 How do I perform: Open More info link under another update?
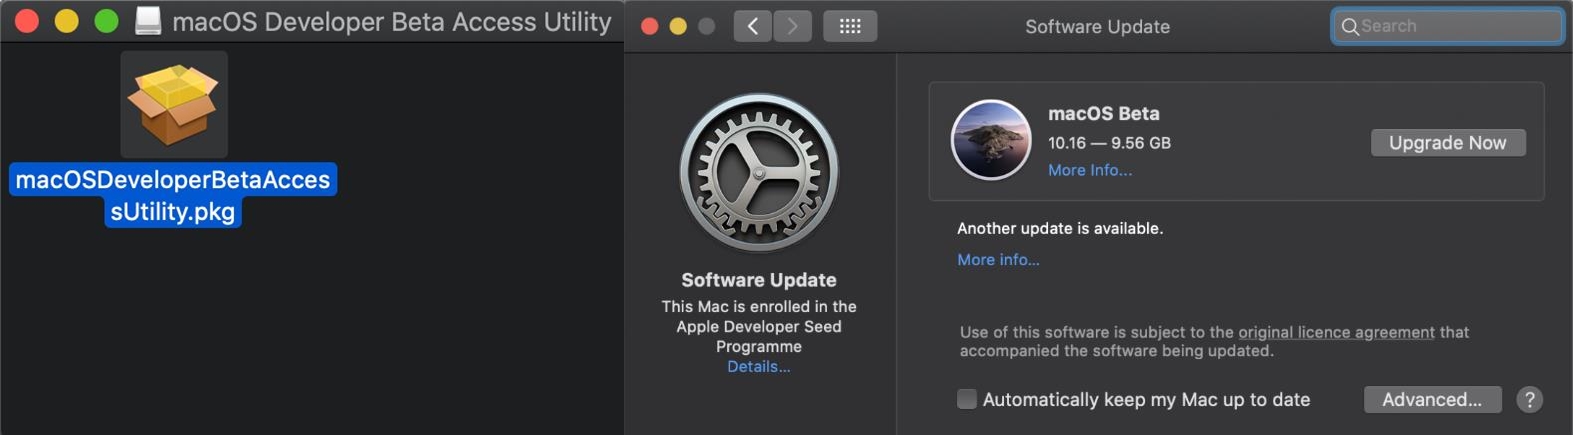pos(998,259)
